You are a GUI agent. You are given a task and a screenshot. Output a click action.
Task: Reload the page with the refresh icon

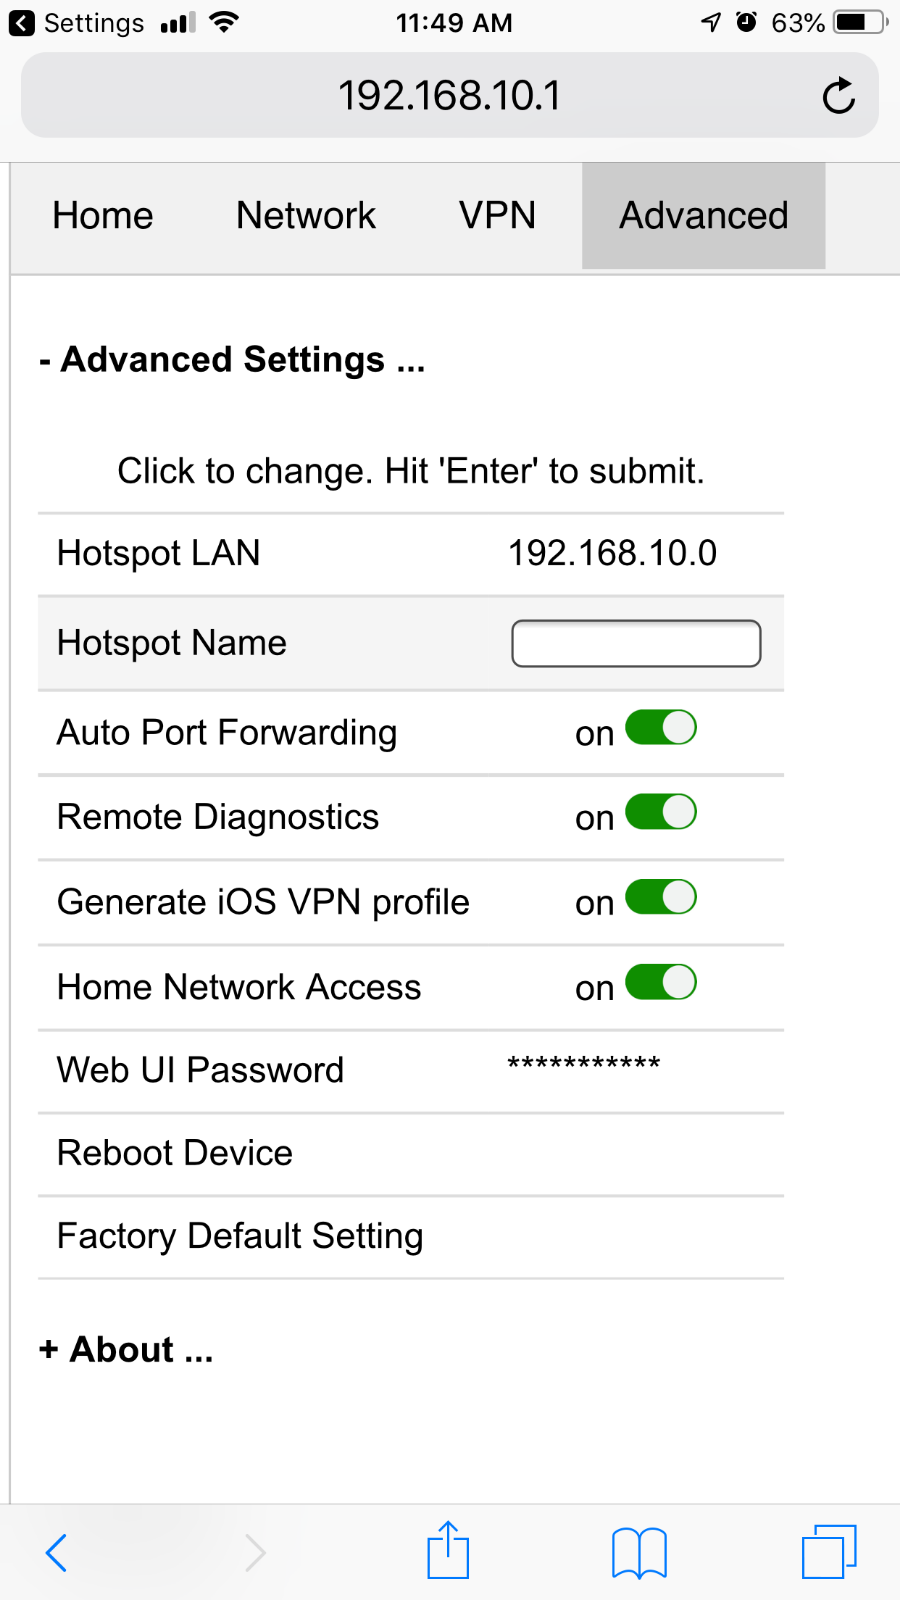[838, 96]
